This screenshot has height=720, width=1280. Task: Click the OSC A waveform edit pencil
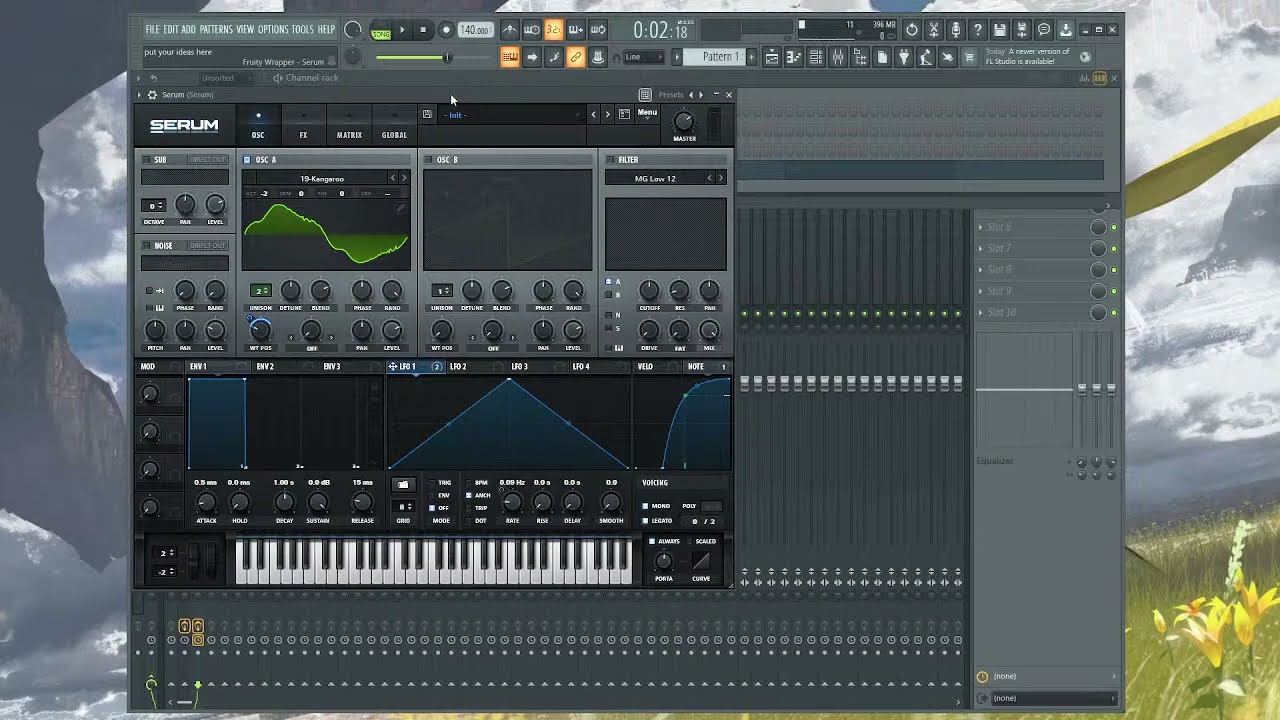click(401, 209)
